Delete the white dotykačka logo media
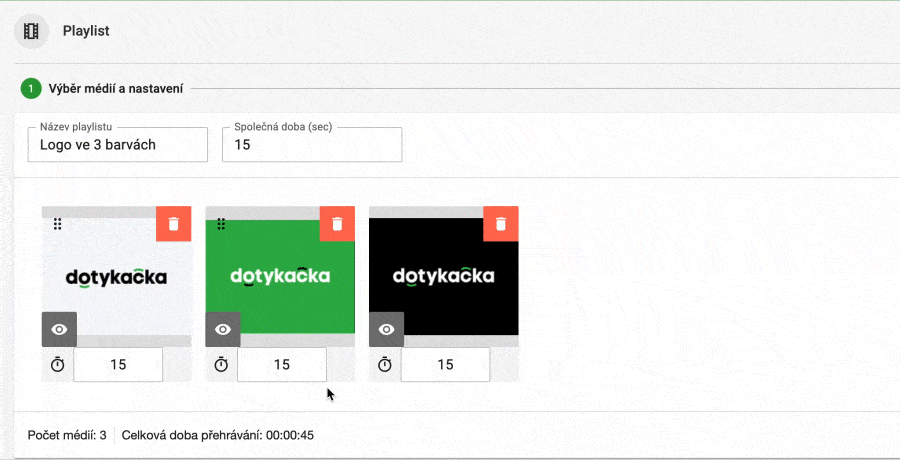Image resolution: width=900 pixels, height=460 pixels. [173, 224]
